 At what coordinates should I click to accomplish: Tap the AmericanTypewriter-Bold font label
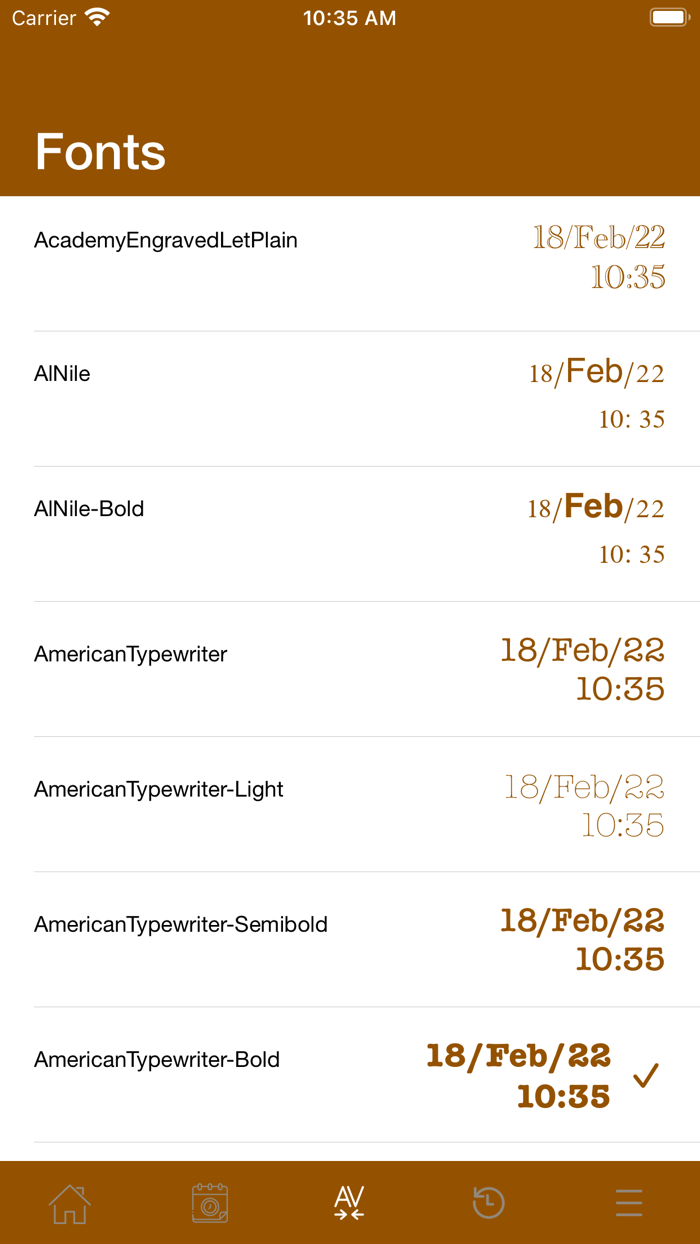[x=157, y=1059]
